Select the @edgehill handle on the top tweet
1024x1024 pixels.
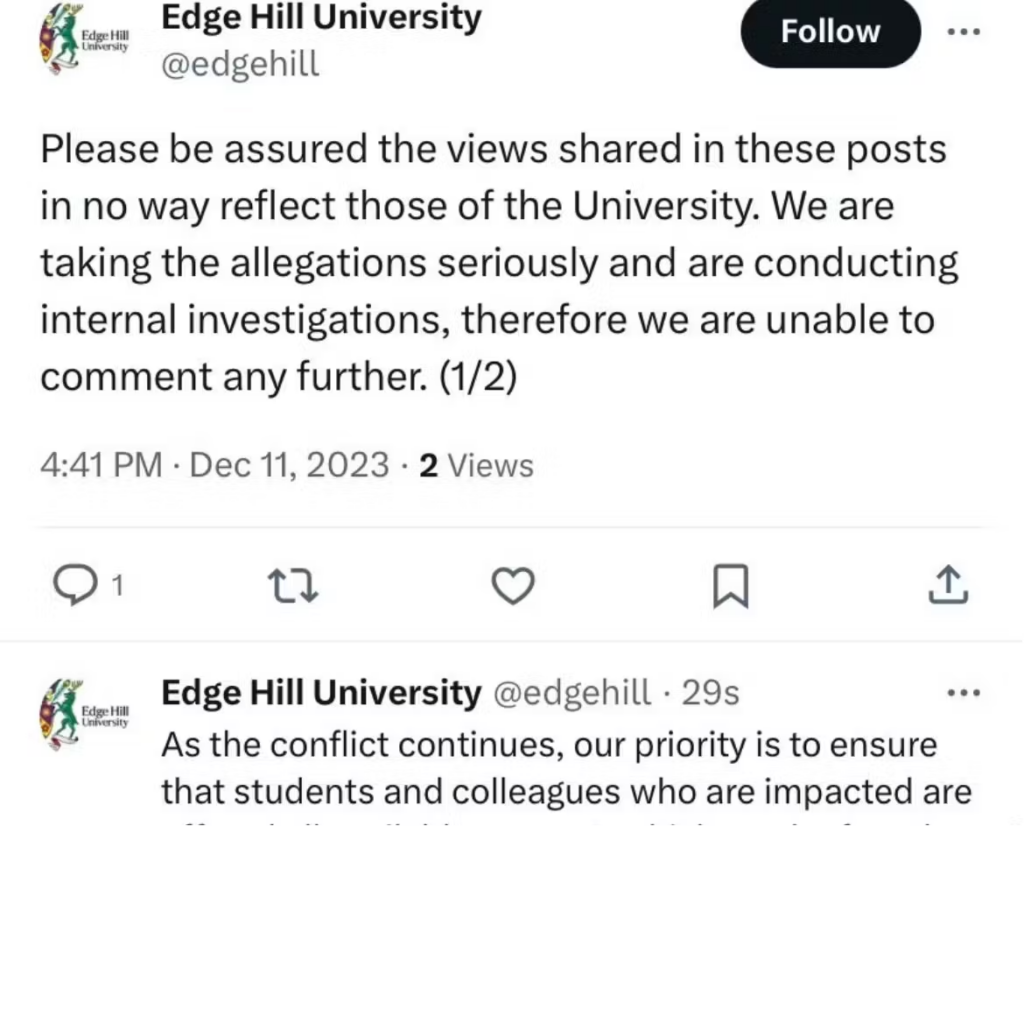point(240,64)
